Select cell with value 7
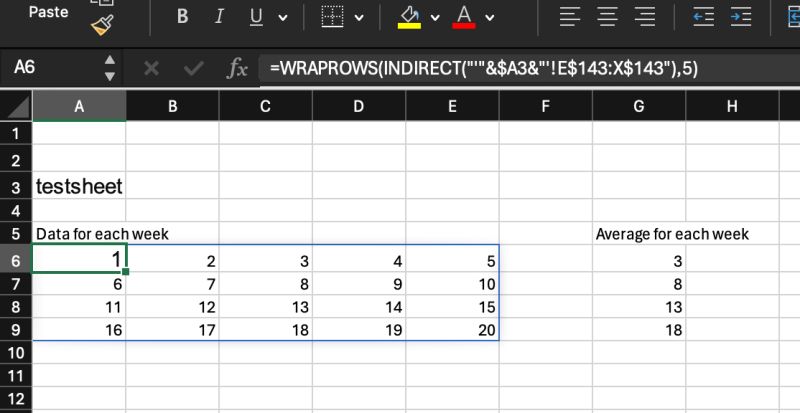The image size is (800, 413). [x=172, y=284]
